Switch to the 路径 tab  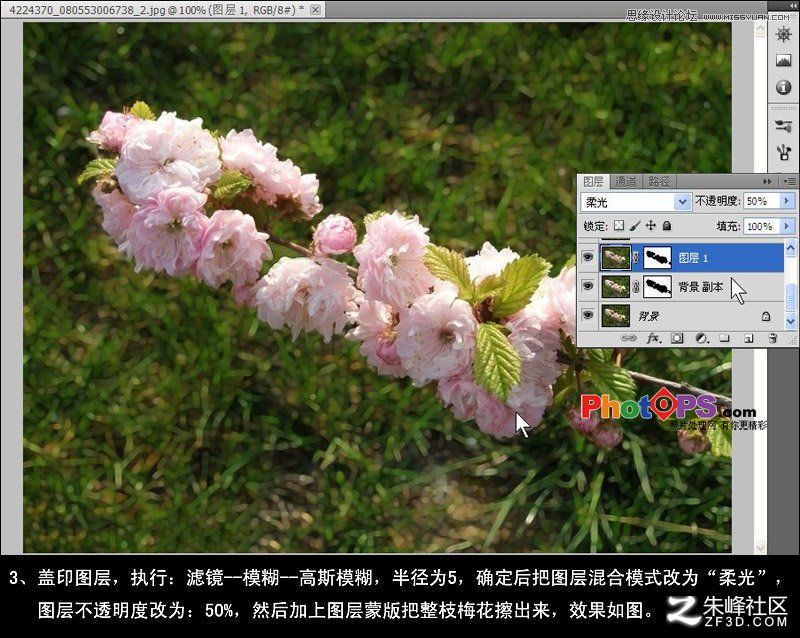coord(659,181)
